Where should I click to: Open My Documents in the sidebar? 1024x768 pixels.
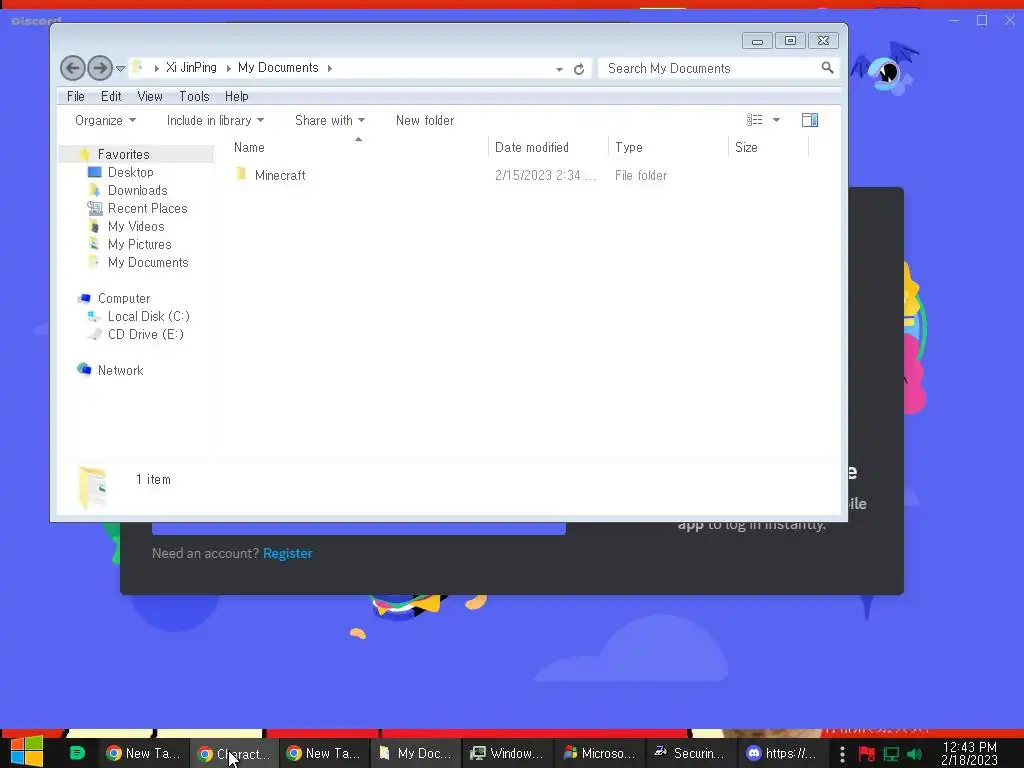tap(148, 262)
